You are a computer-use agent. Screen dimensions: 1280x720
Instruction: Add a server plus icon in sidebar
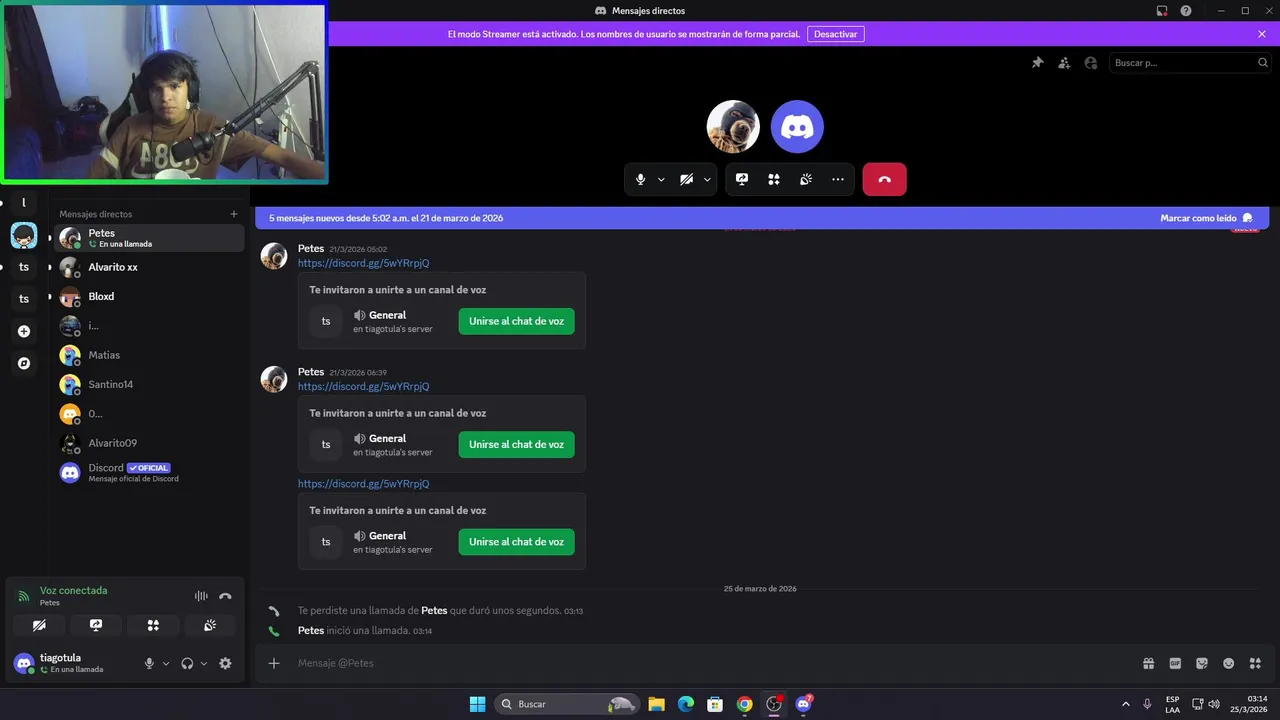coord(24,331)
